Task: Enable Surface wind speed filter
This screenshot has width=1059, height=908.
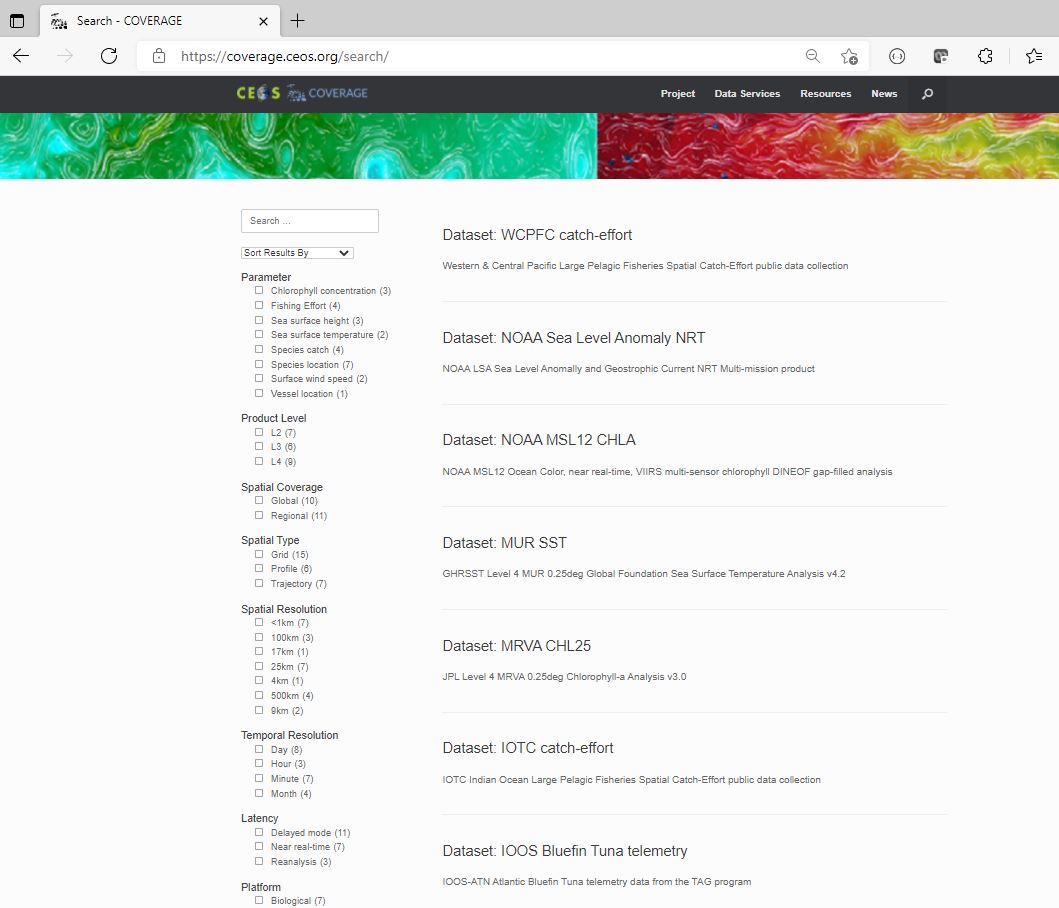Action: click(x=259, y=378)
